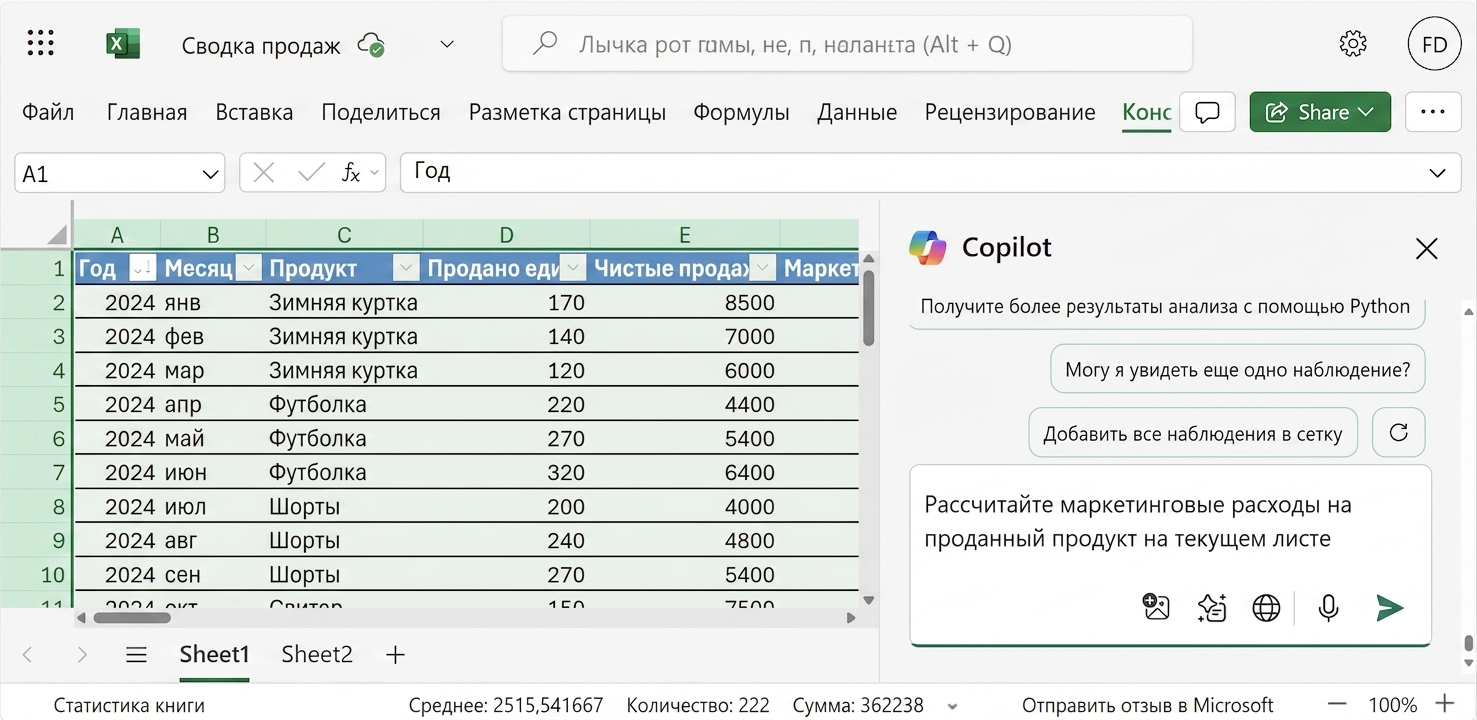Close the Copilot pane
The width and height of the screenshot is (1477, 720).
click(x=1426, y=248)
